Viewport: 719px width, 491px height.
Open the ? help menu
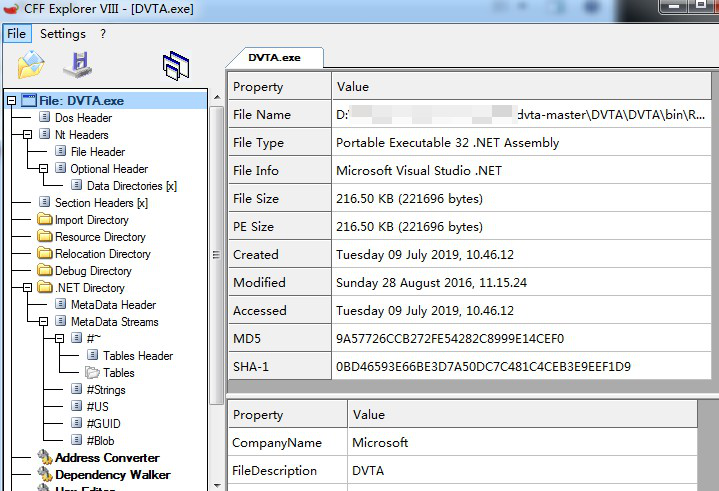point(103,33)
